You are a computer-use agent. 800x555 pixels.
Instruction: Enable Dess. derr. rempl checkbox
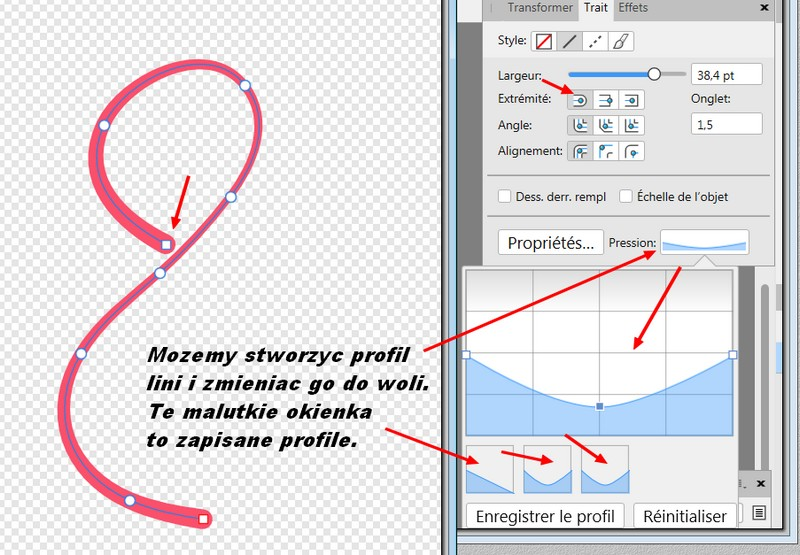coord(504,196)
